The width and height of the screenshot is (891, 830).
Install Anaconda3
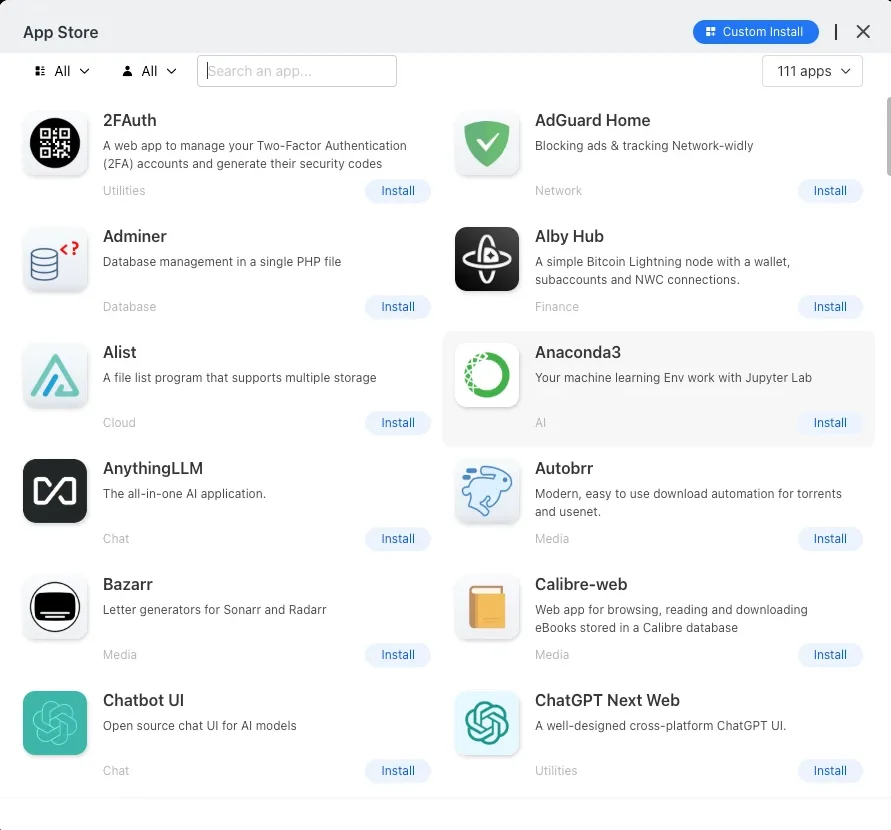830,423
